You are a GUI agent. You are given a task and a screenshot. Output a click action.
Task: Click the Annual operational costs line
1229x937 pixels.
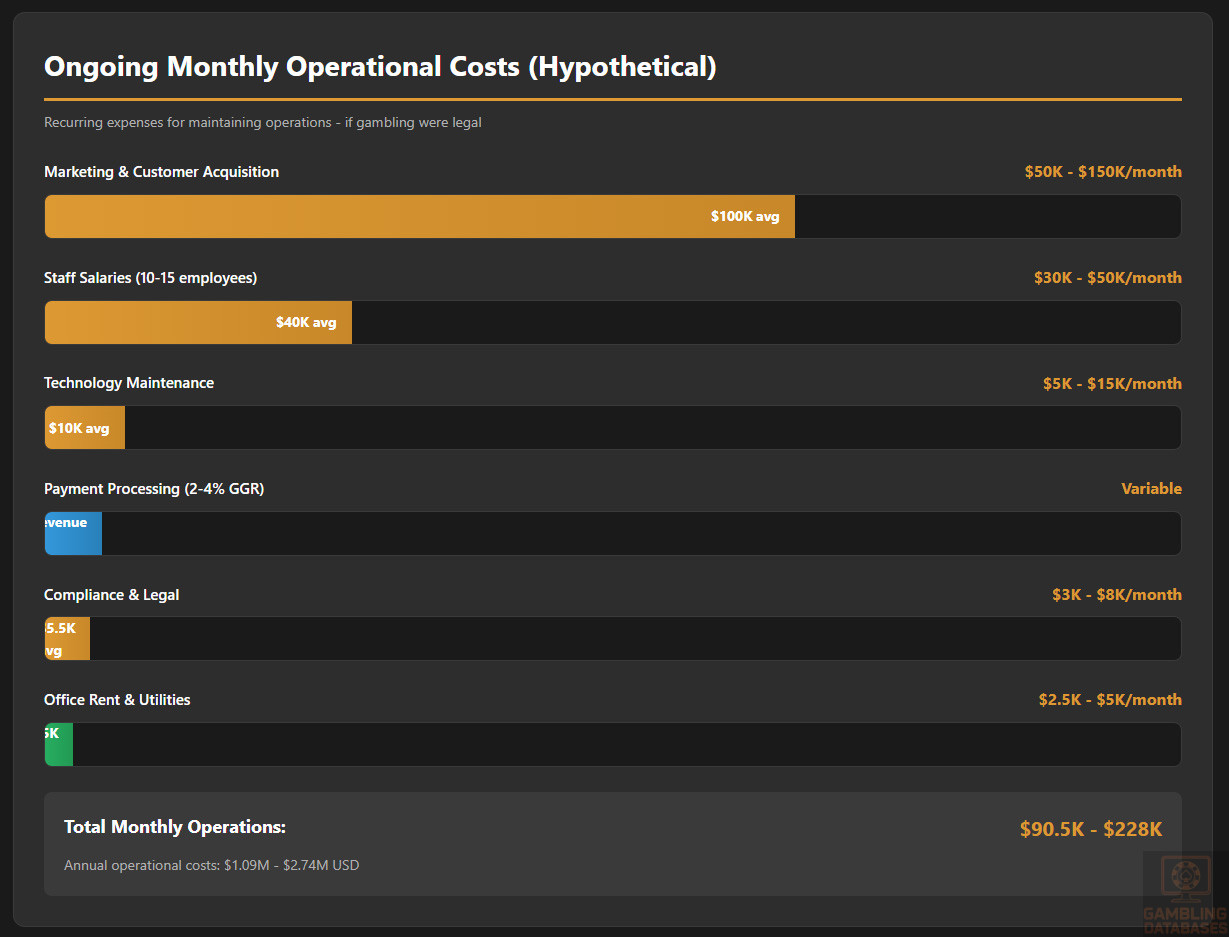pyautogui.click(x=211, y=865)
